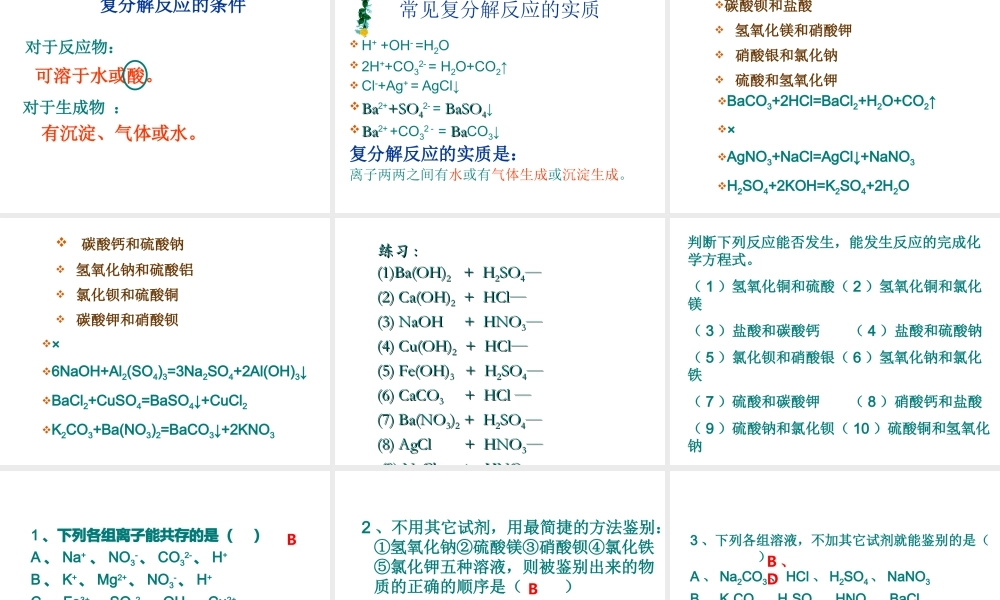
Task: Click the equation Ba²⁺+CO₃²⁻=BaCO₃↓
Action: click(430, 132)
